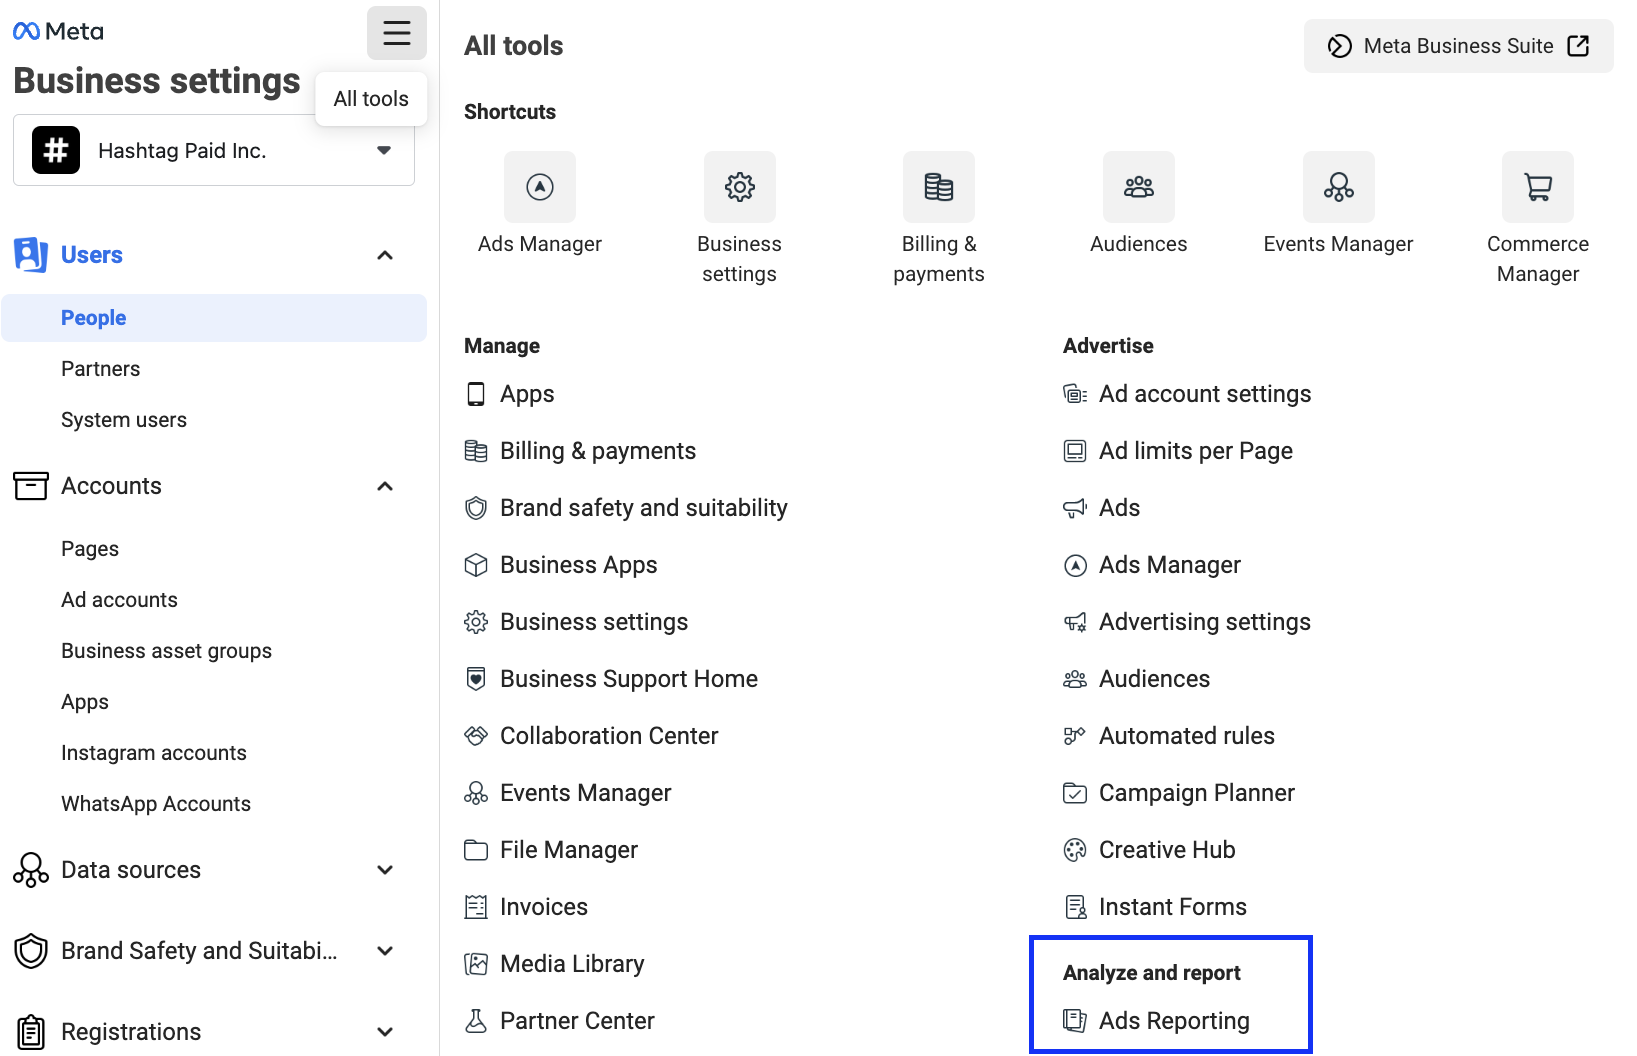
Task: Click the Brand Safety shield icon in sidebar
Action: coord(31,951)
